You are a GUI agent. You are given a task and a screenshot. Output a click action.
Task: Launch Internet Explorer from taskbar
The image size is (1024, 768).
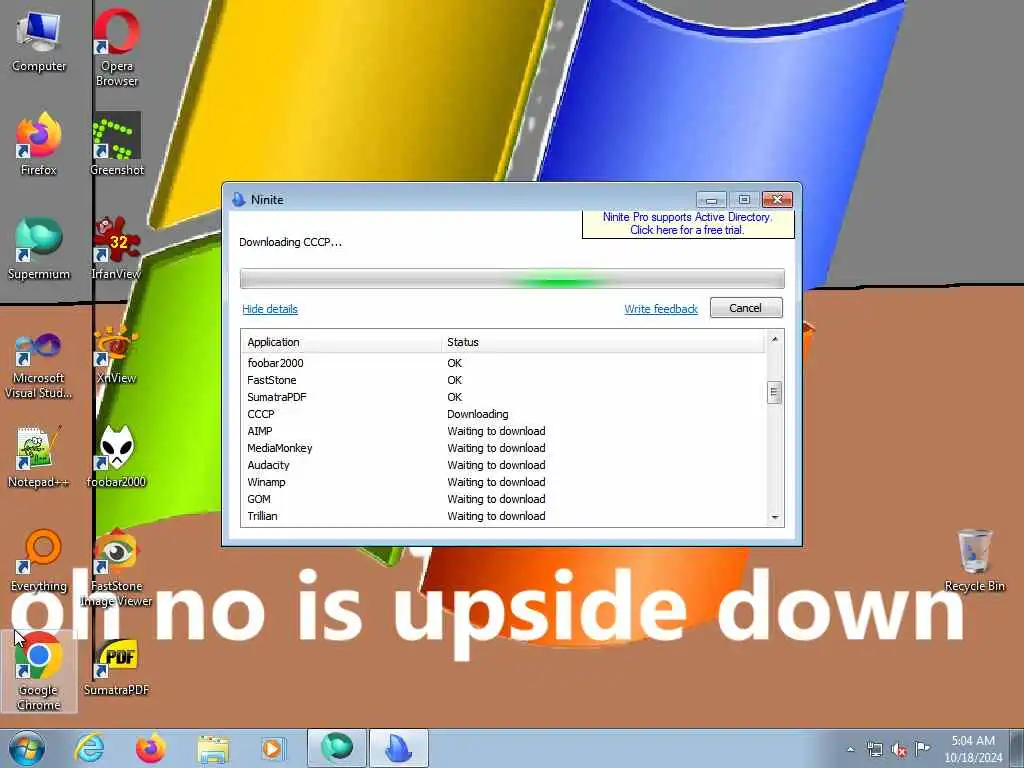[x=89, y=748]
